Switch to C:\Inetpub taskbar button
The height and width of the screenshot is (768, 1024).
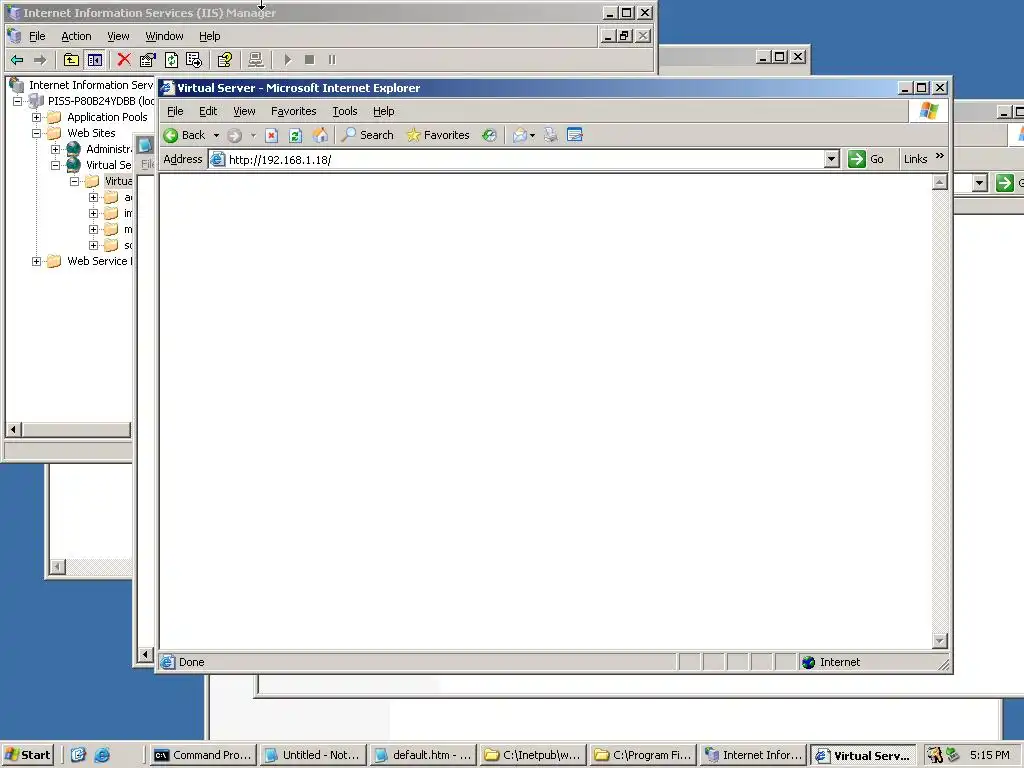533,755
